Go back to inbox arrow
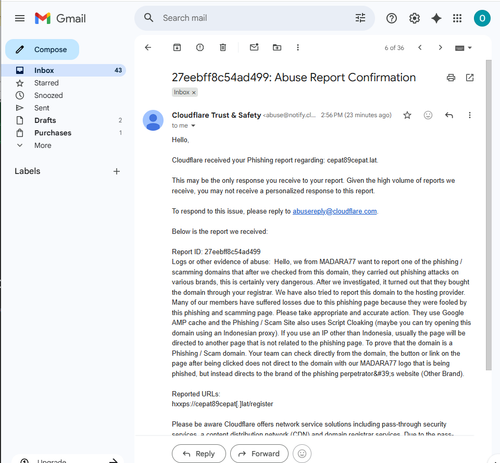Screen dimensions: 500x463 click(148, 47)
